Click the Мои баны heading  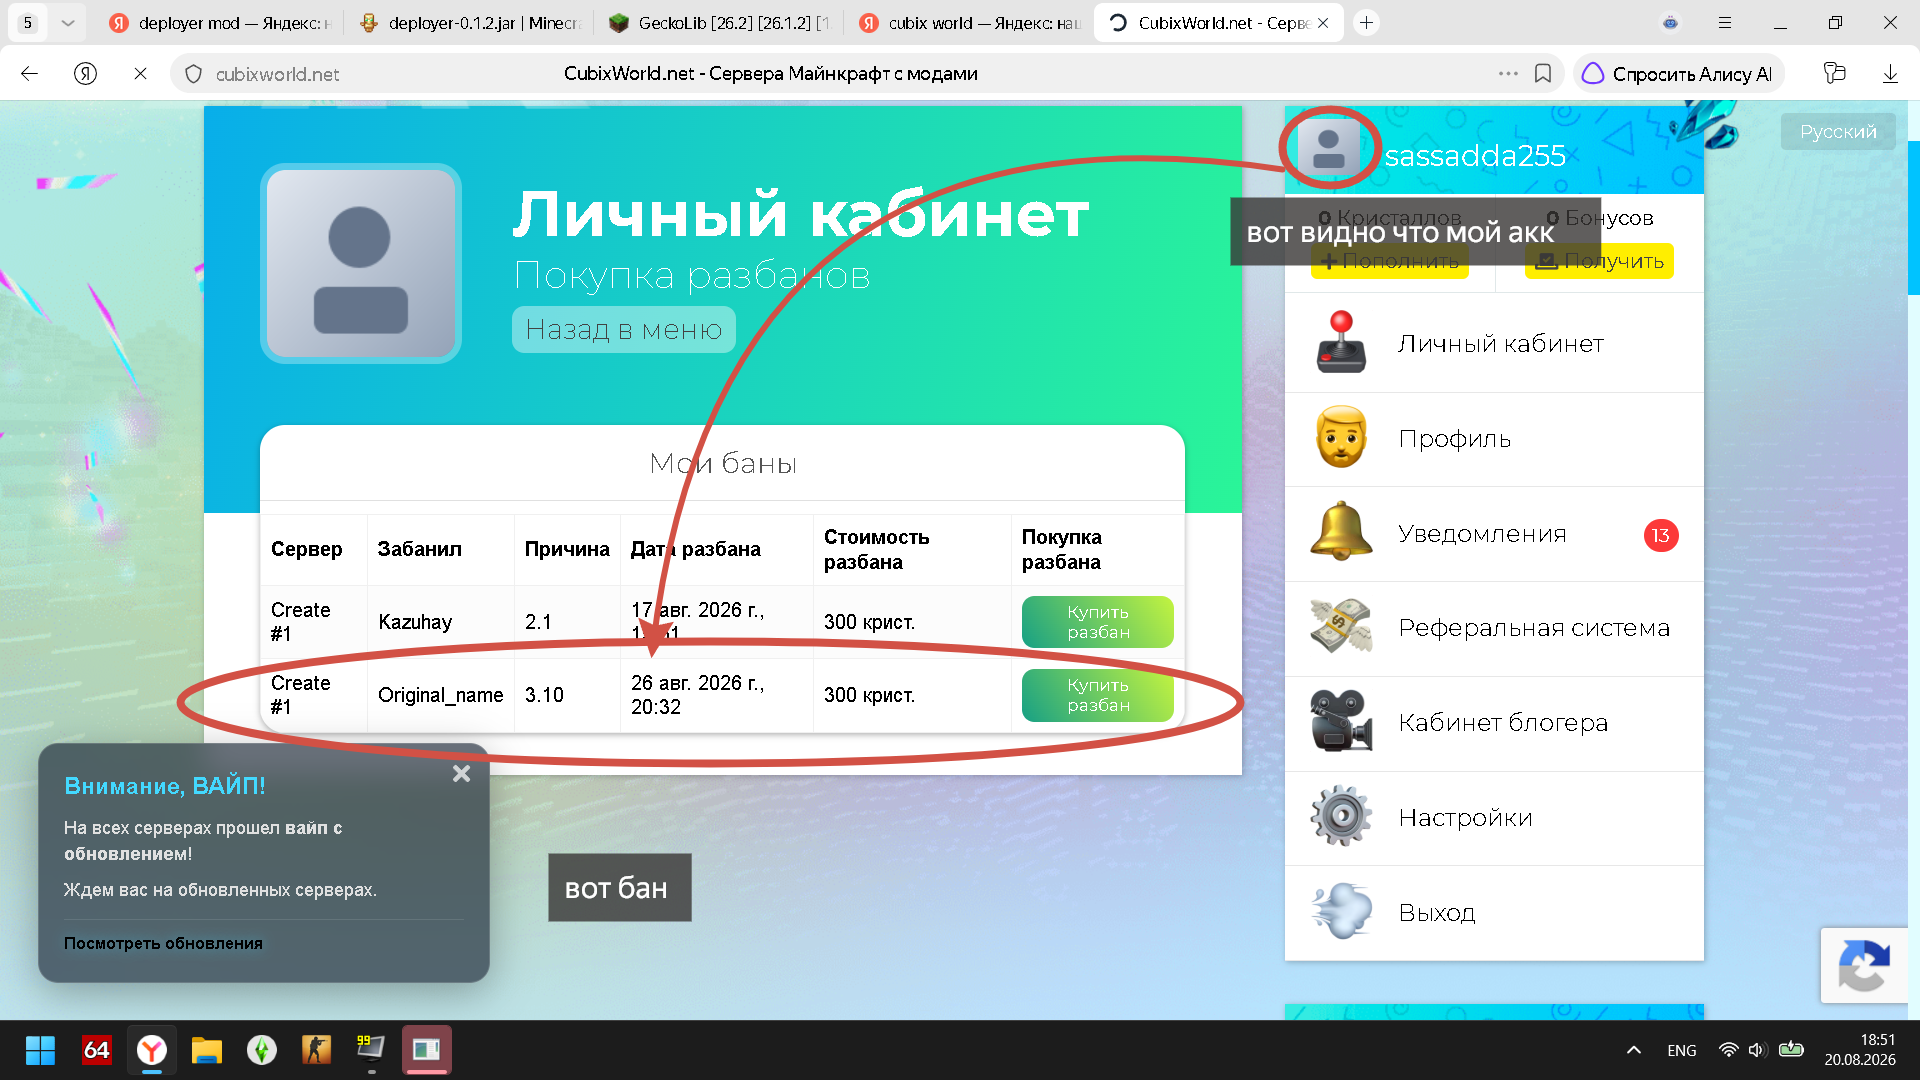[722, 463]
